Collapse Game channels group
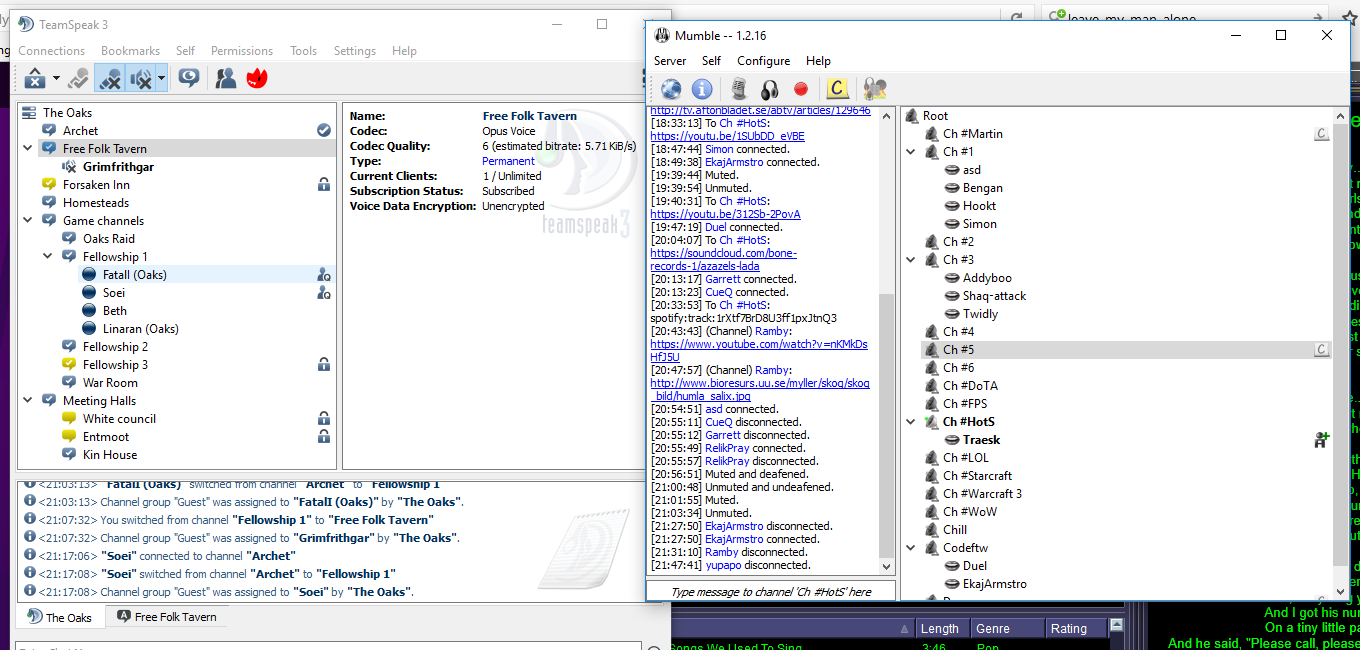The height and width of the screenshot is (650, 1360). click(29, 221)
